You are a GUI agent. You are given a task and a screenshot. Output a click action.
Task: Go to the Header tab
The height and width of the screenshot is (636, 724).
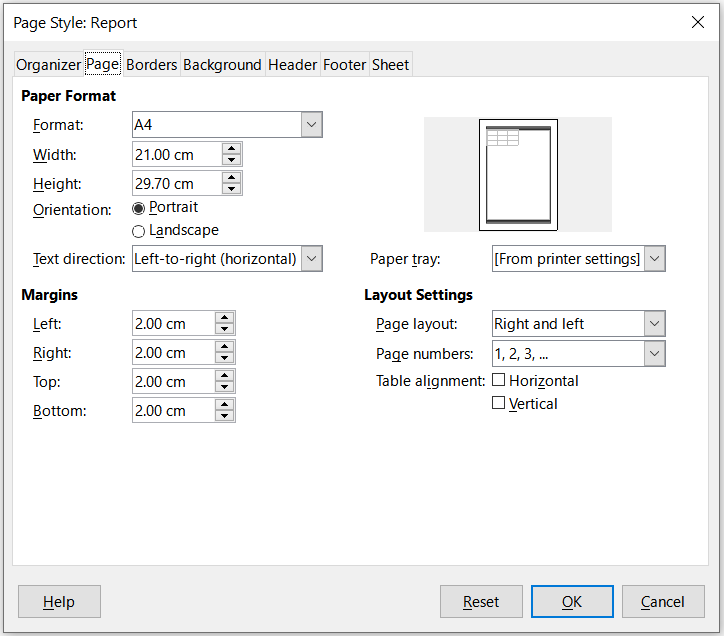[x=292, y=65]
